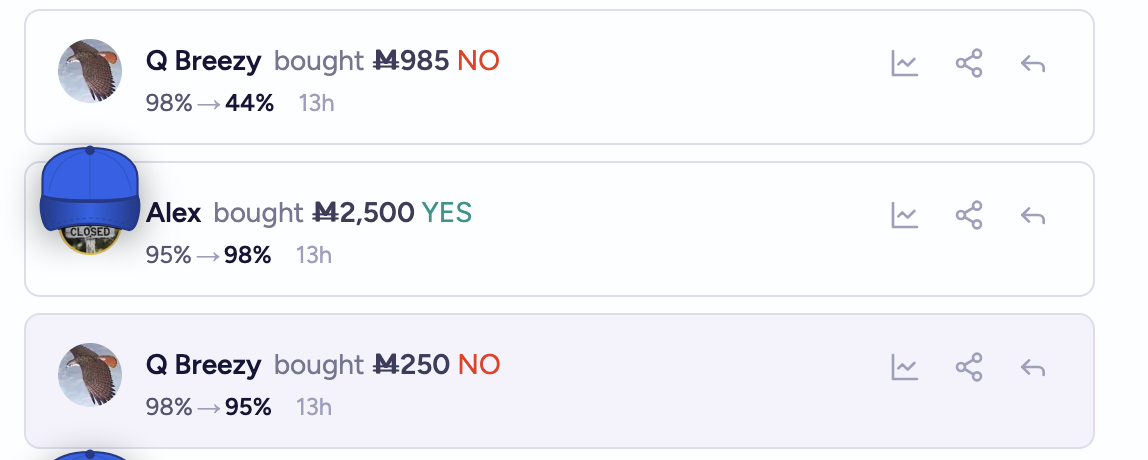Reply to Q Breezy's Ṁ985 NO bet
Screen dimensions: 1148x460
point(1032,65)
